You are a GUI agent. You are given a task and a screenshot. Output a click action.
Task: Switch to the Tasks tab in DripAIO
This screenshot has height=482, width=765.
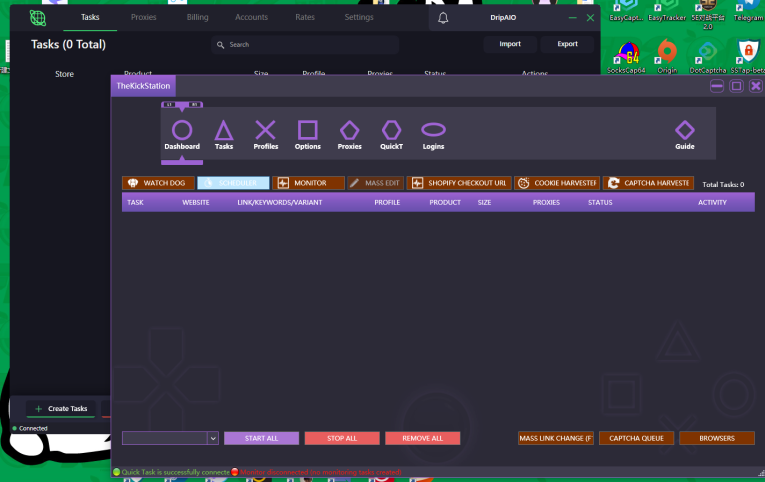click(90, 17)
